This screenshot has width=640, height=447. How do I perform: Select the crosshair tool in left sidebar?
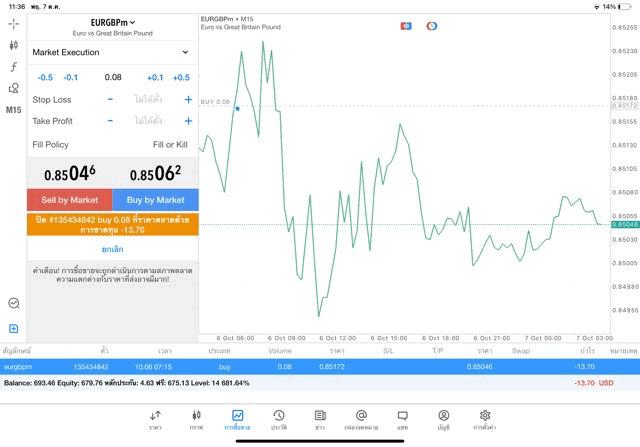[13, 23]
